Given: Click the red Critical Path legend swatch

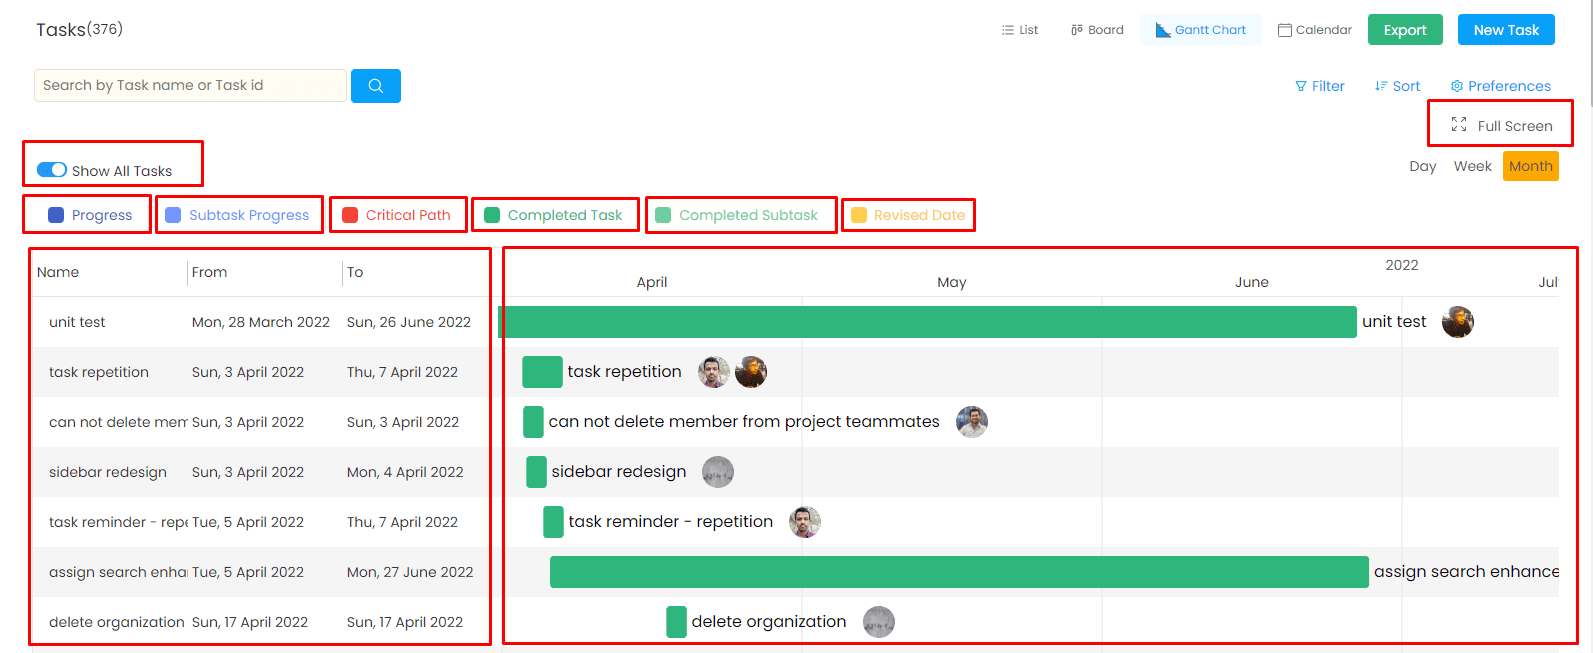Looking at the screenshot, I should tap(350, 215).
